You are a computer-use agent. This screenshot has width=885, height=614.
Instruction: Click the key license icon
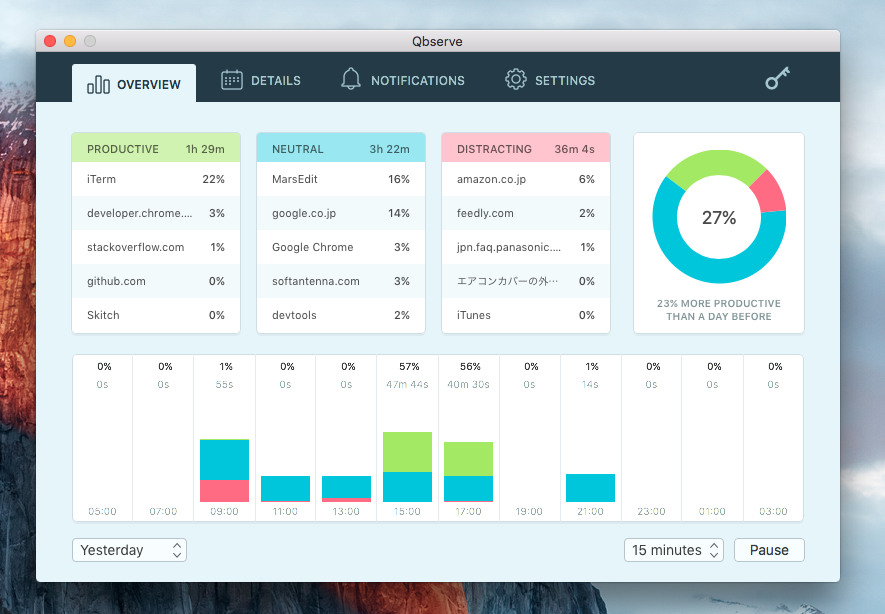tap(777, 80)
